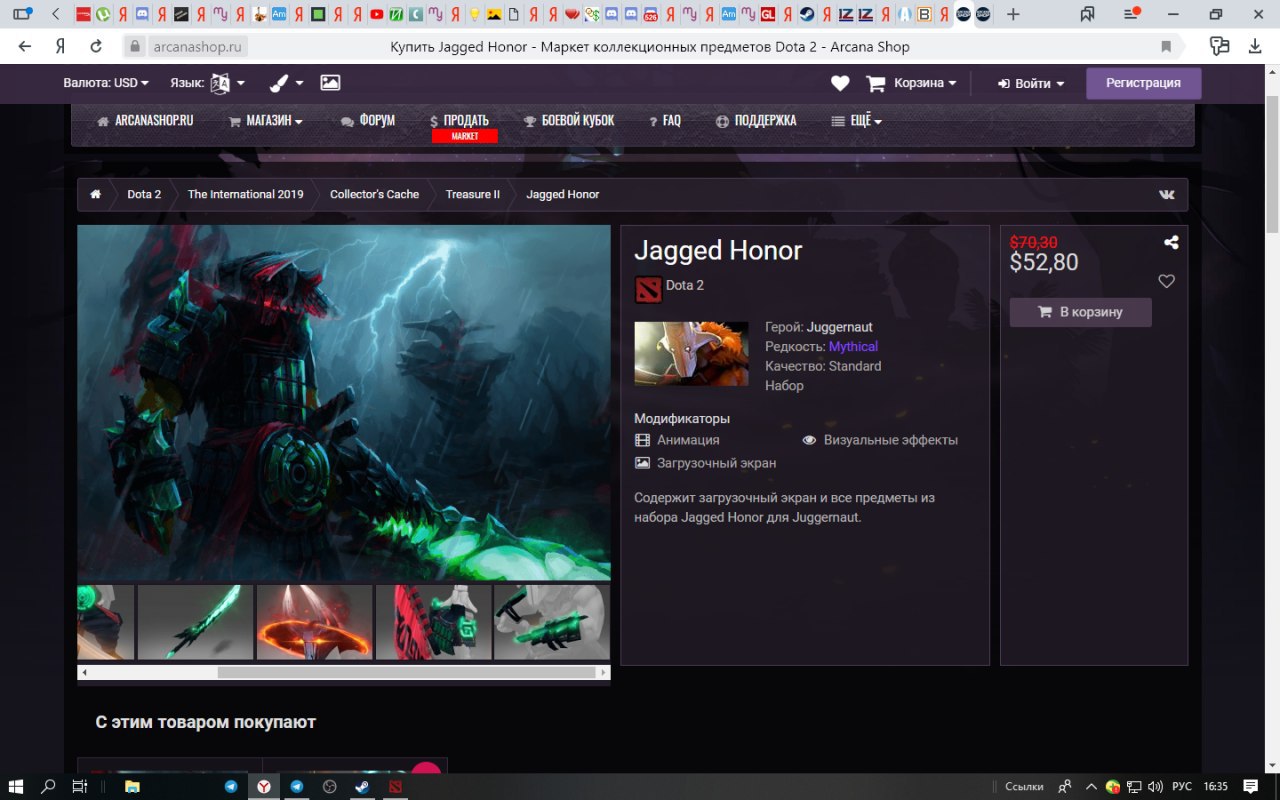Expand the Войти login dropdown
Image resolution: width=1280 pixels, height=800 pixels.
(x=1031, y=84)
